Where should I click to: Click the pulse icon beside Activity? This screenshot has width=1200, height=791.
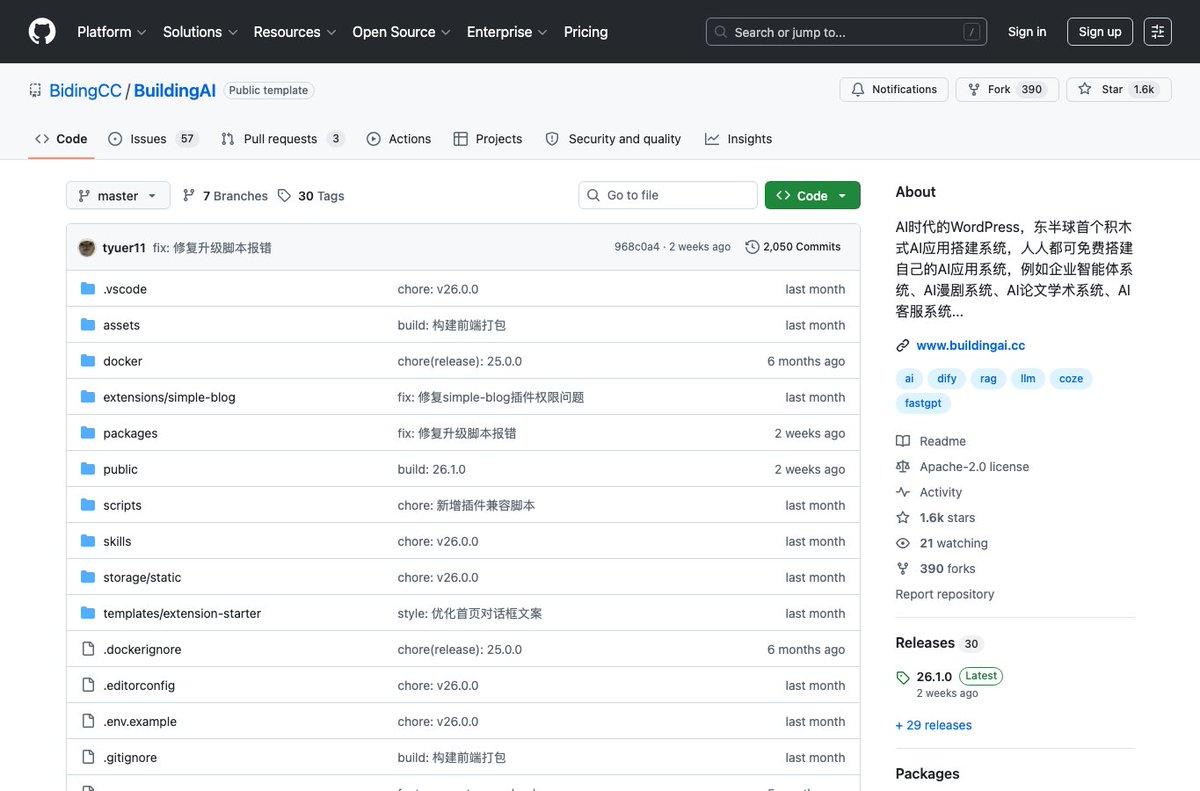click(x=903, y=492)
